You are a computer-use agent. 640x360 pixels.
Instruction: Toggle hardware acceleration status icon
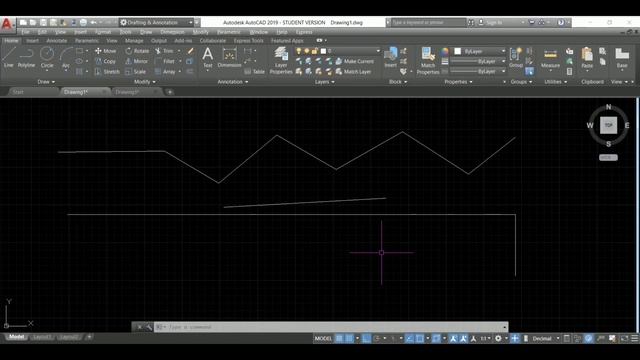[589, 338]
